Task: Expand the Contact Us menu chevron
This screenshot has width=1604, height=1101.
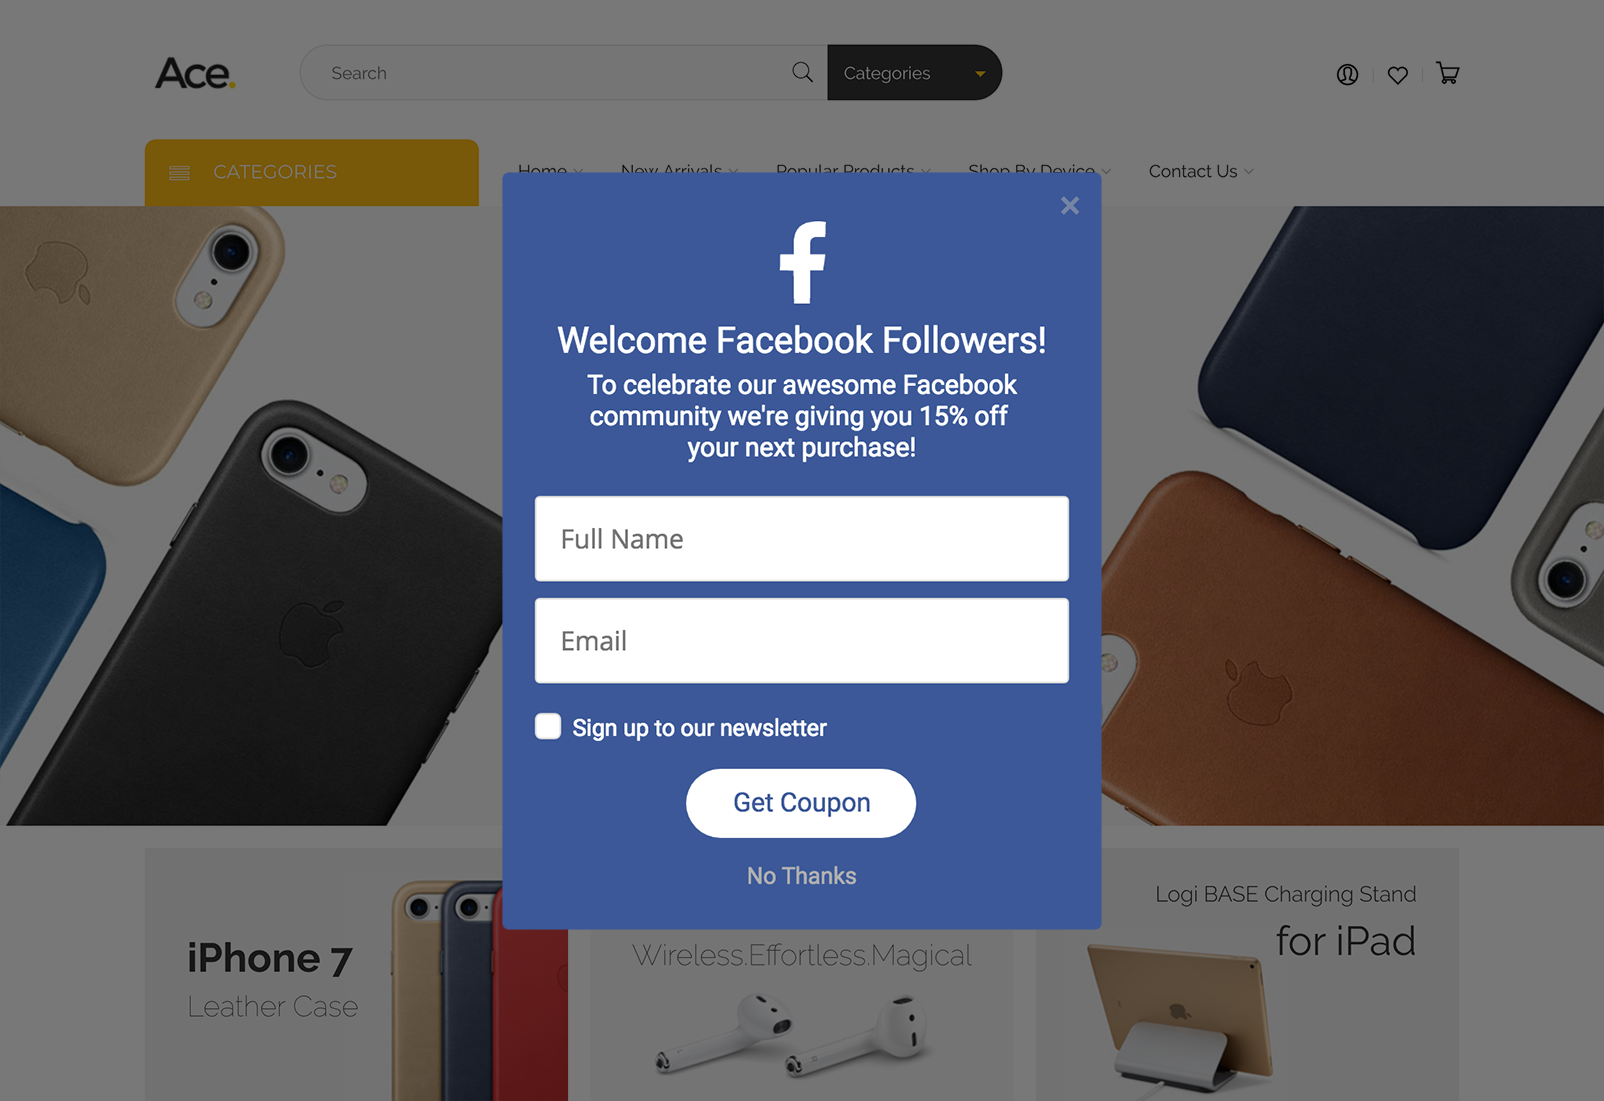Action: coord(1248,172)
